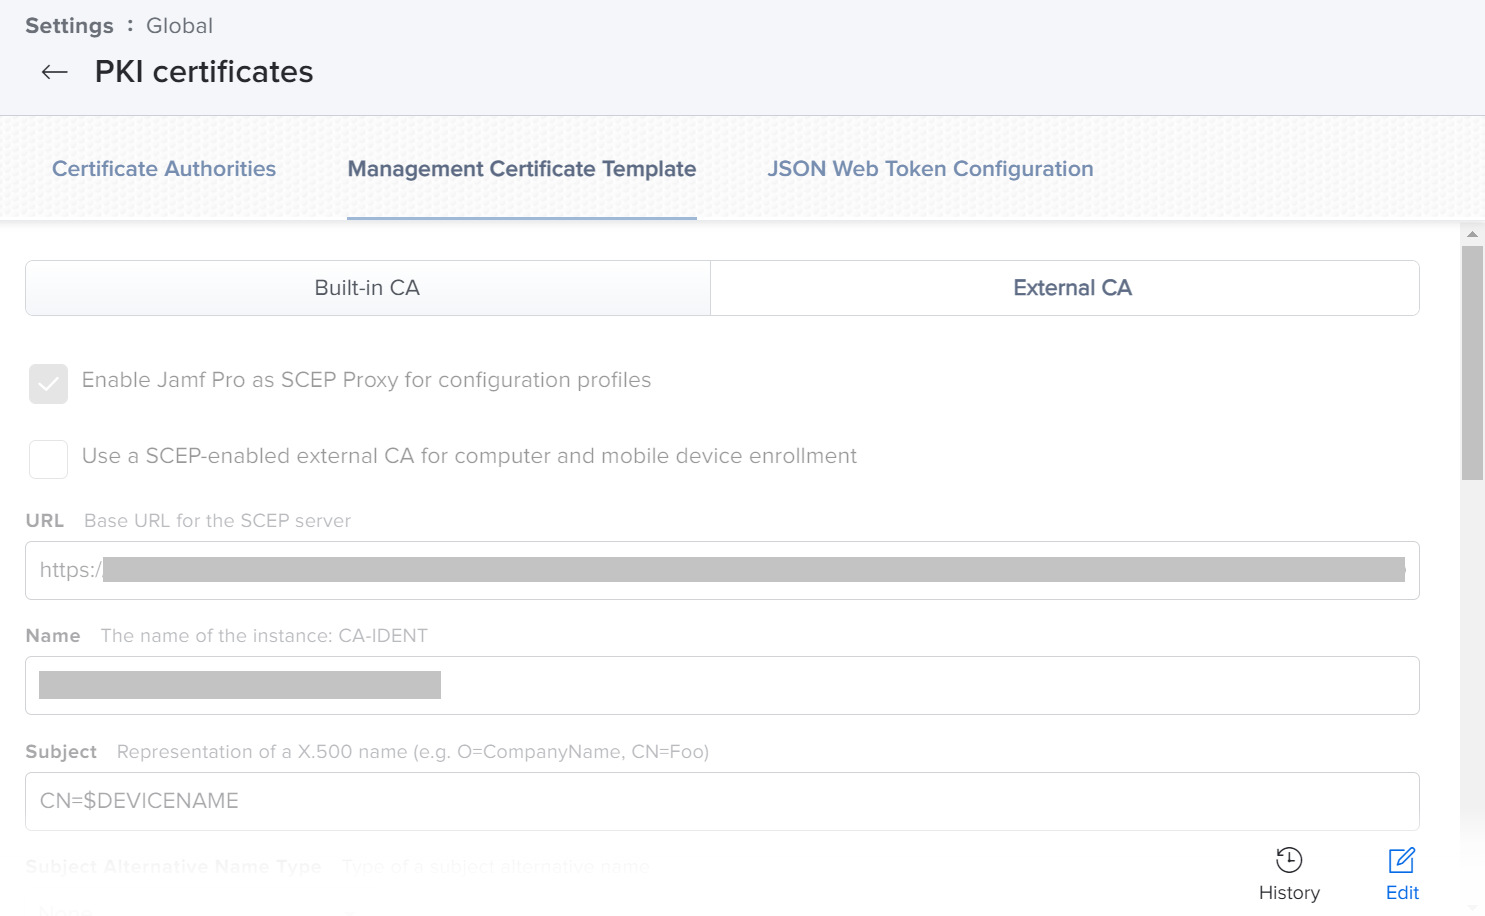The width and height of the screenshot is (1485, 916).
Task: Check Use a SCEP-enabled external CA checkbox
Action: [x=48, y=460]
